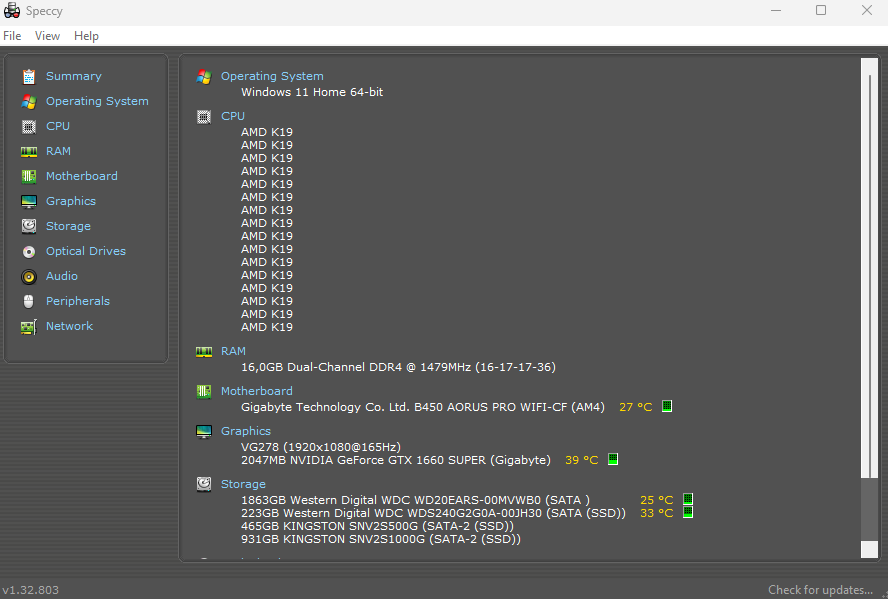
Task: Click the Gigabyte B450 AORUS PRO WIFI-CF line
Action: [x=422, y=407]
